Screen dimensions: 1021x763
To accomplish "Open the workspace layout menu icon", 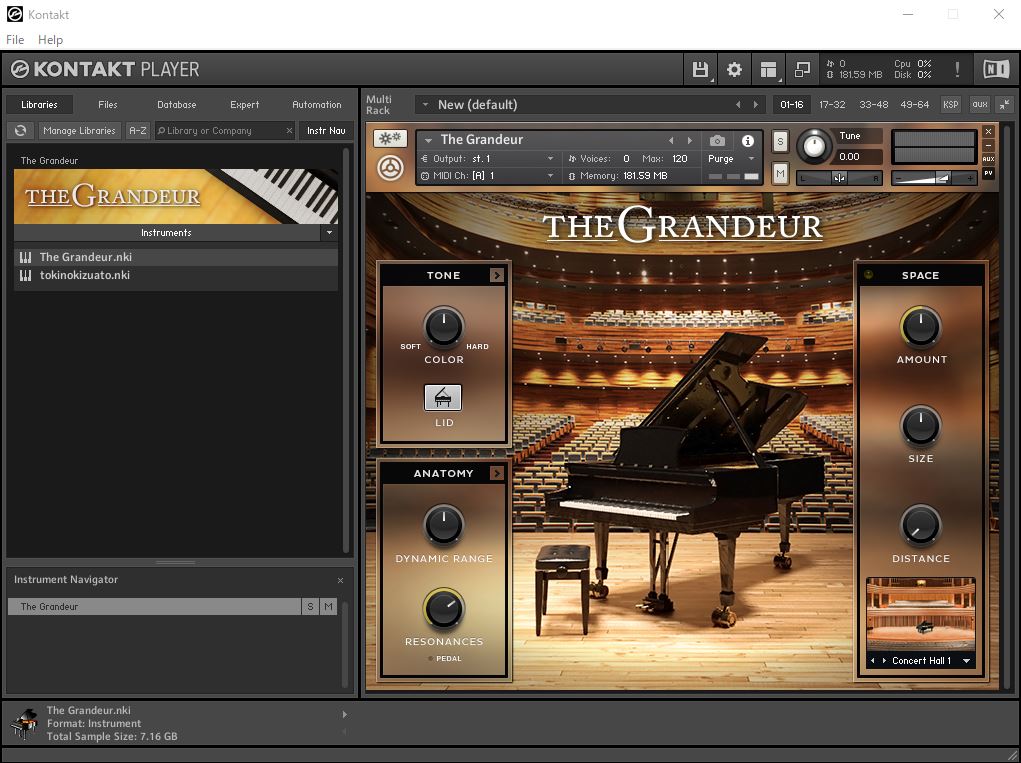I will 768,69.
